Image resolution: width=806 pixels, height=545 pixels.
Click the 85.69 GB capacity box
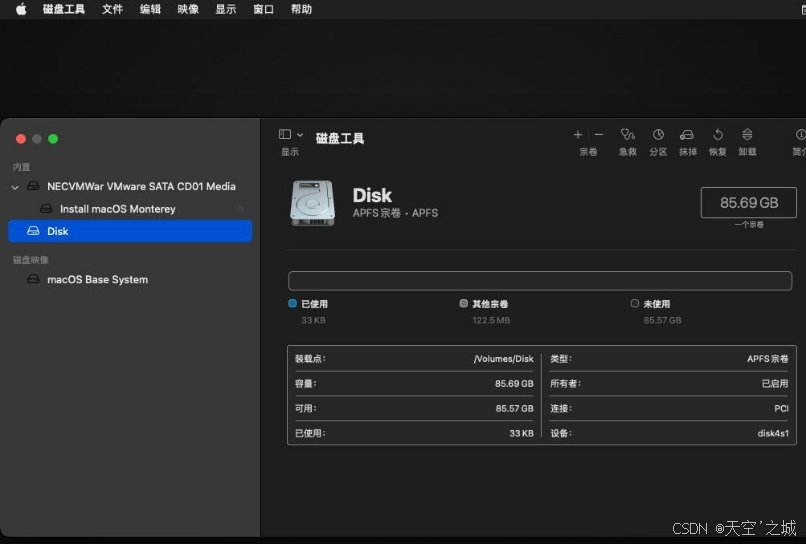(x=748, y=203)
